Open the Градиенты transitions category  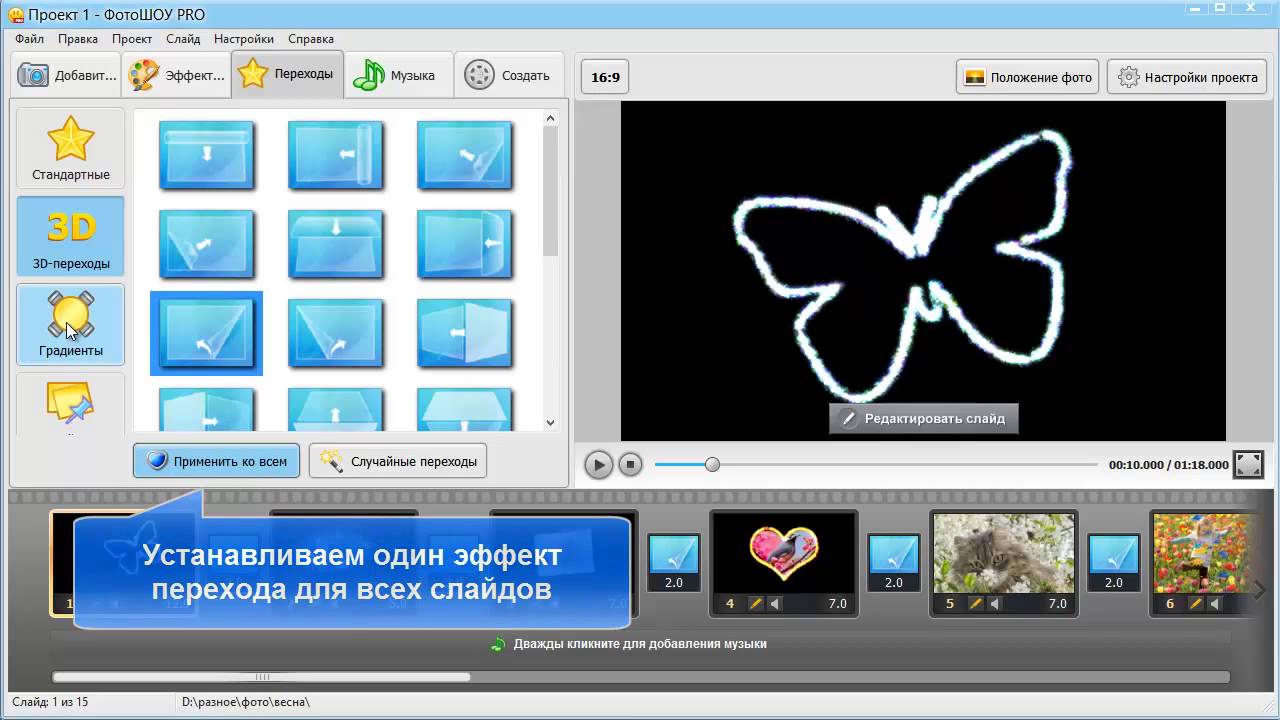tap(71, 324)
